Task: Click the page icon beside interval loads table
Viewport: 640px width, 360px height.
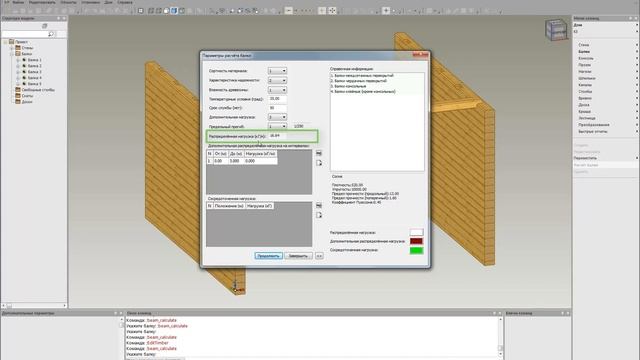Action: point(319,163)
